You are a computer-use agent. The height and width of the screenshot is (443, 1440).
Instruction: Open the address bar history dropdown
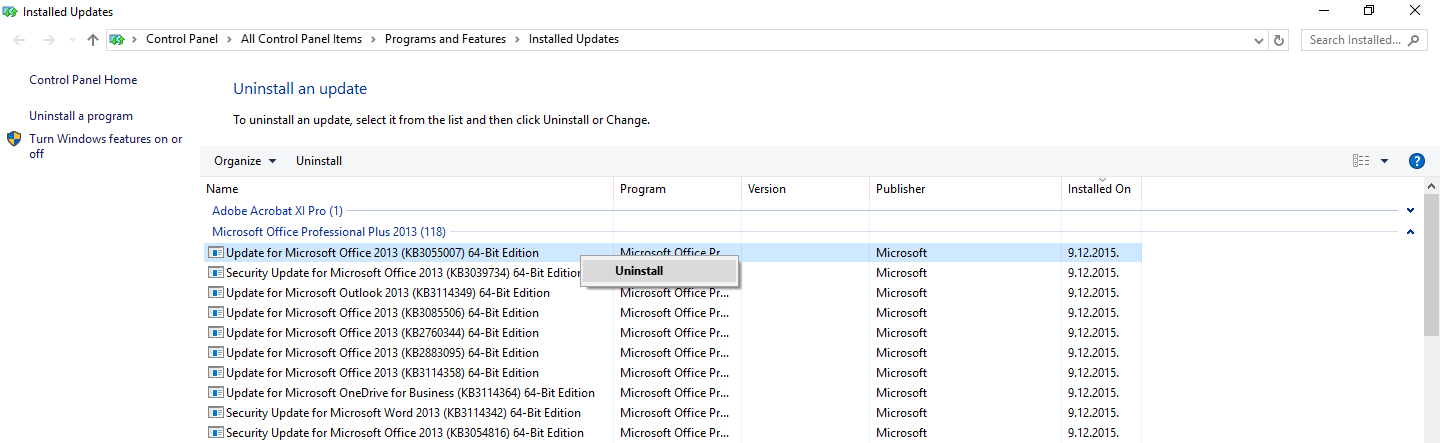(x=1259, y=40)
